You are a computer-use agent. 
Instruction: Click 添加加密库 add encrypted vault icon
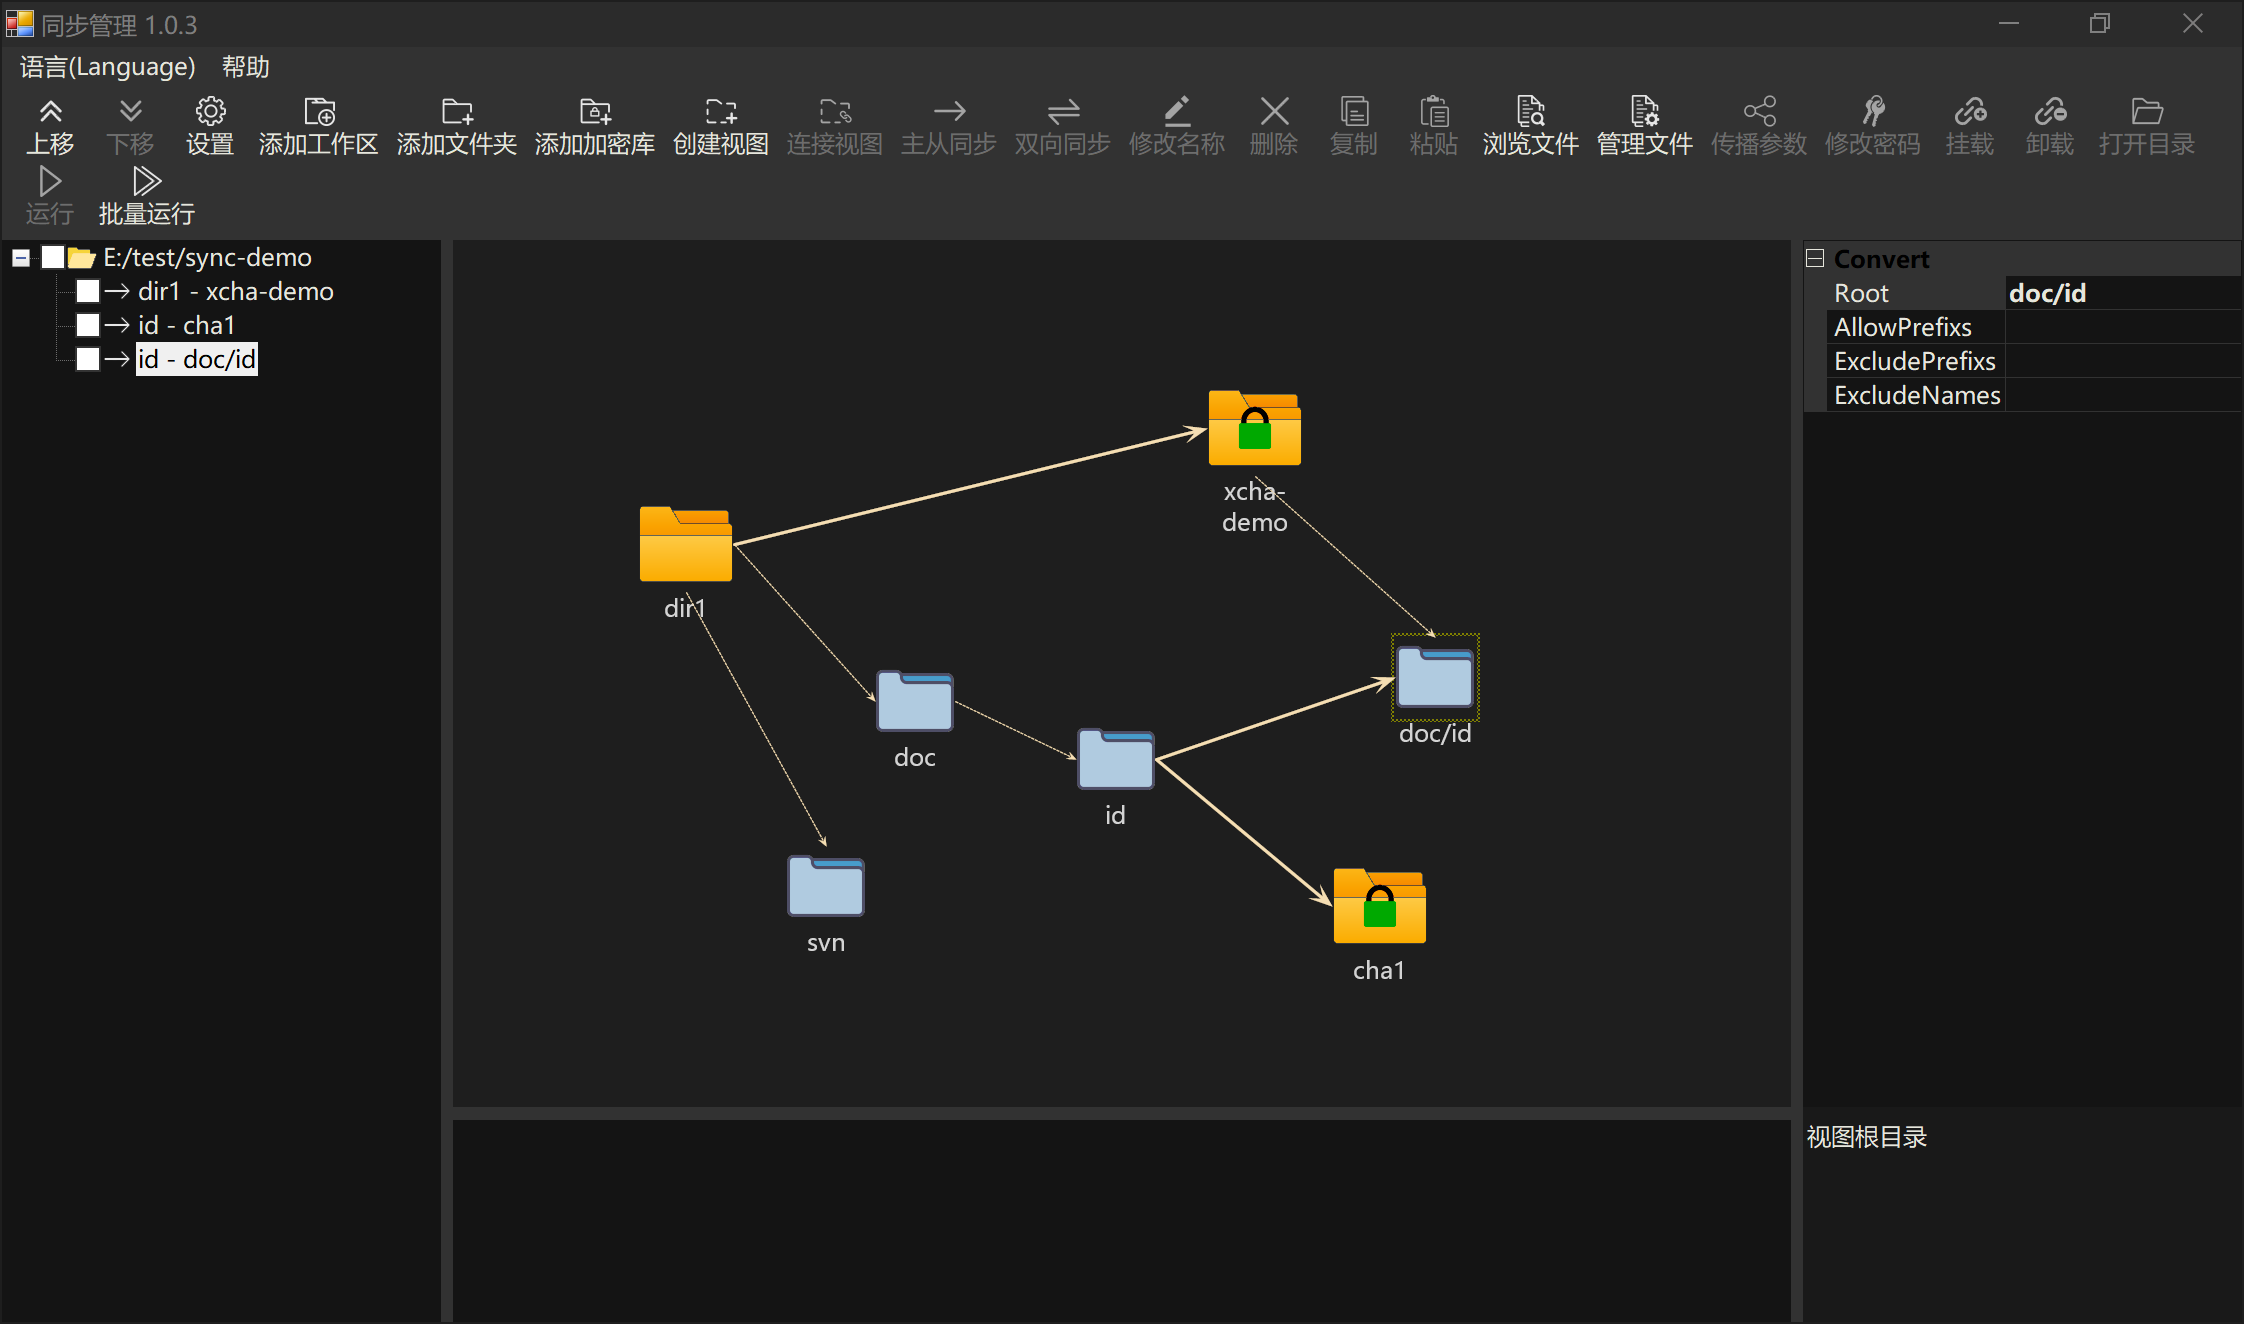pyautogui.click(x=594, y=112)
